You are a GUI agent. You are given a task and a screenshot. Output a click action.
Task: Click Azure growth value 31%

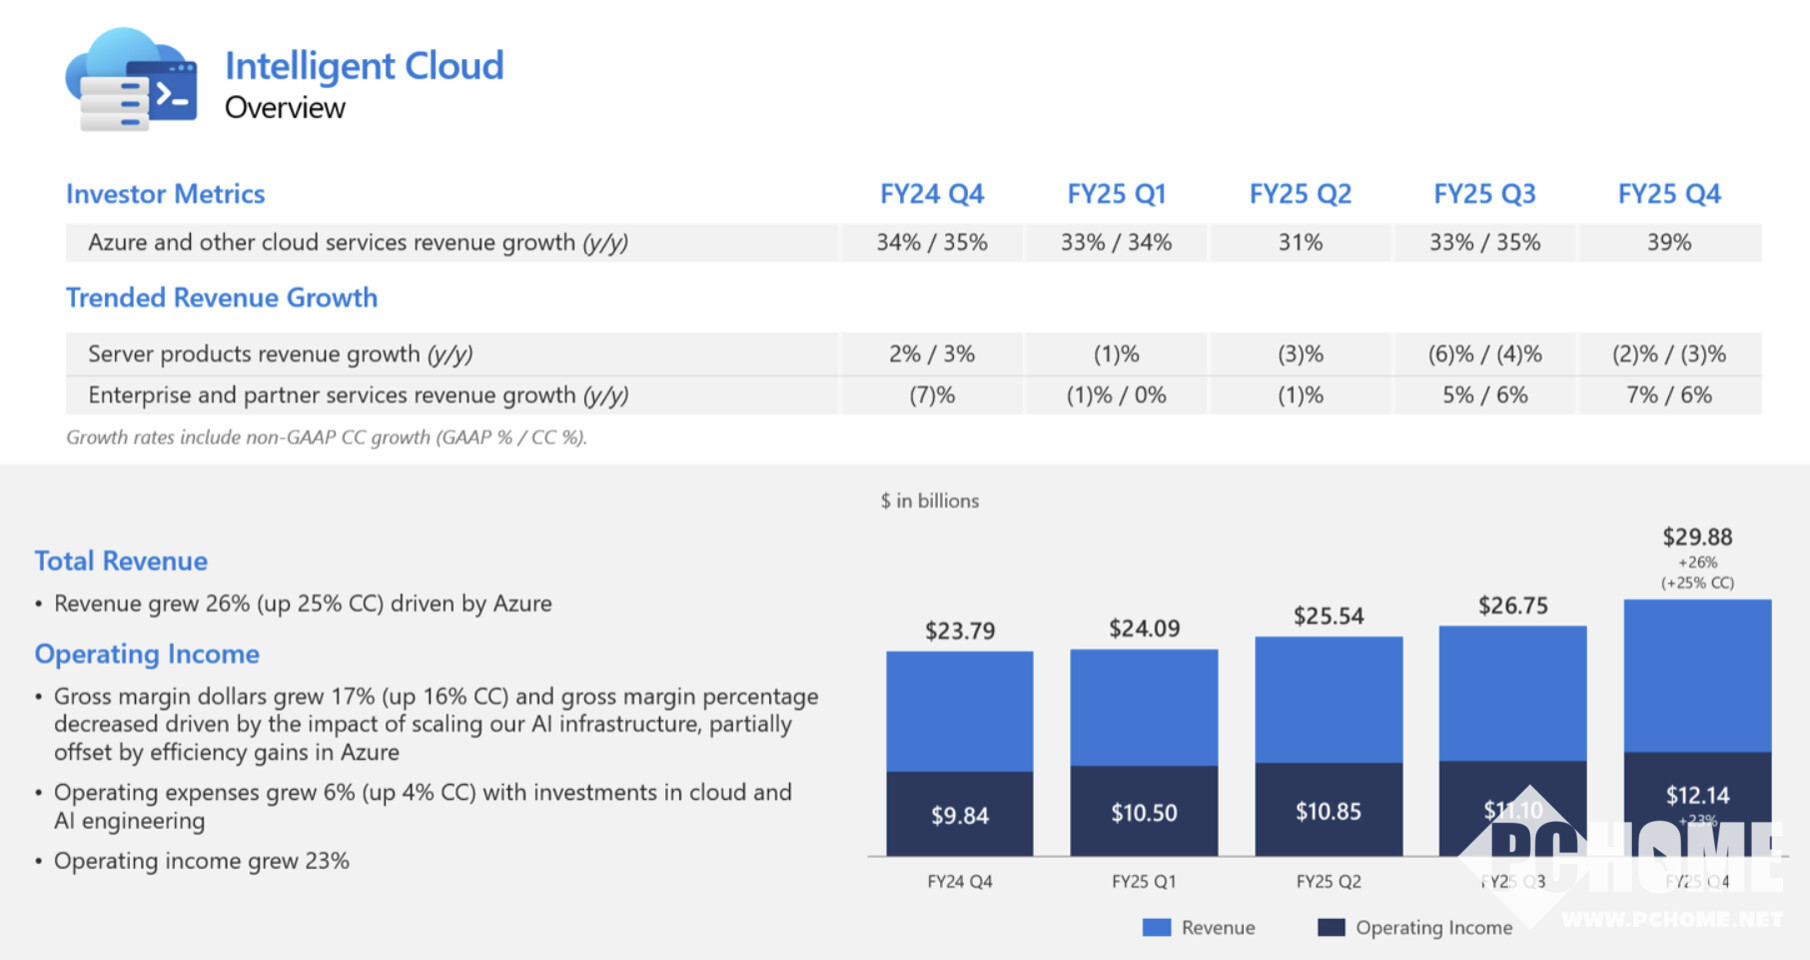coord(1300,243)
